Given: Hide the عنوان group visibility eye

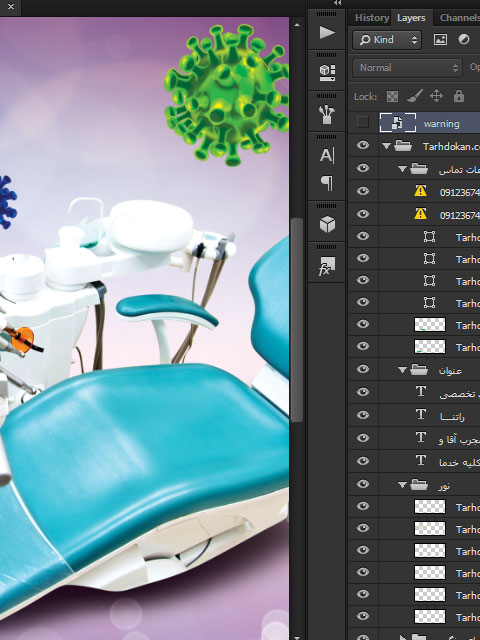Looking at the screenshot, I should click(x=363, y=369).
